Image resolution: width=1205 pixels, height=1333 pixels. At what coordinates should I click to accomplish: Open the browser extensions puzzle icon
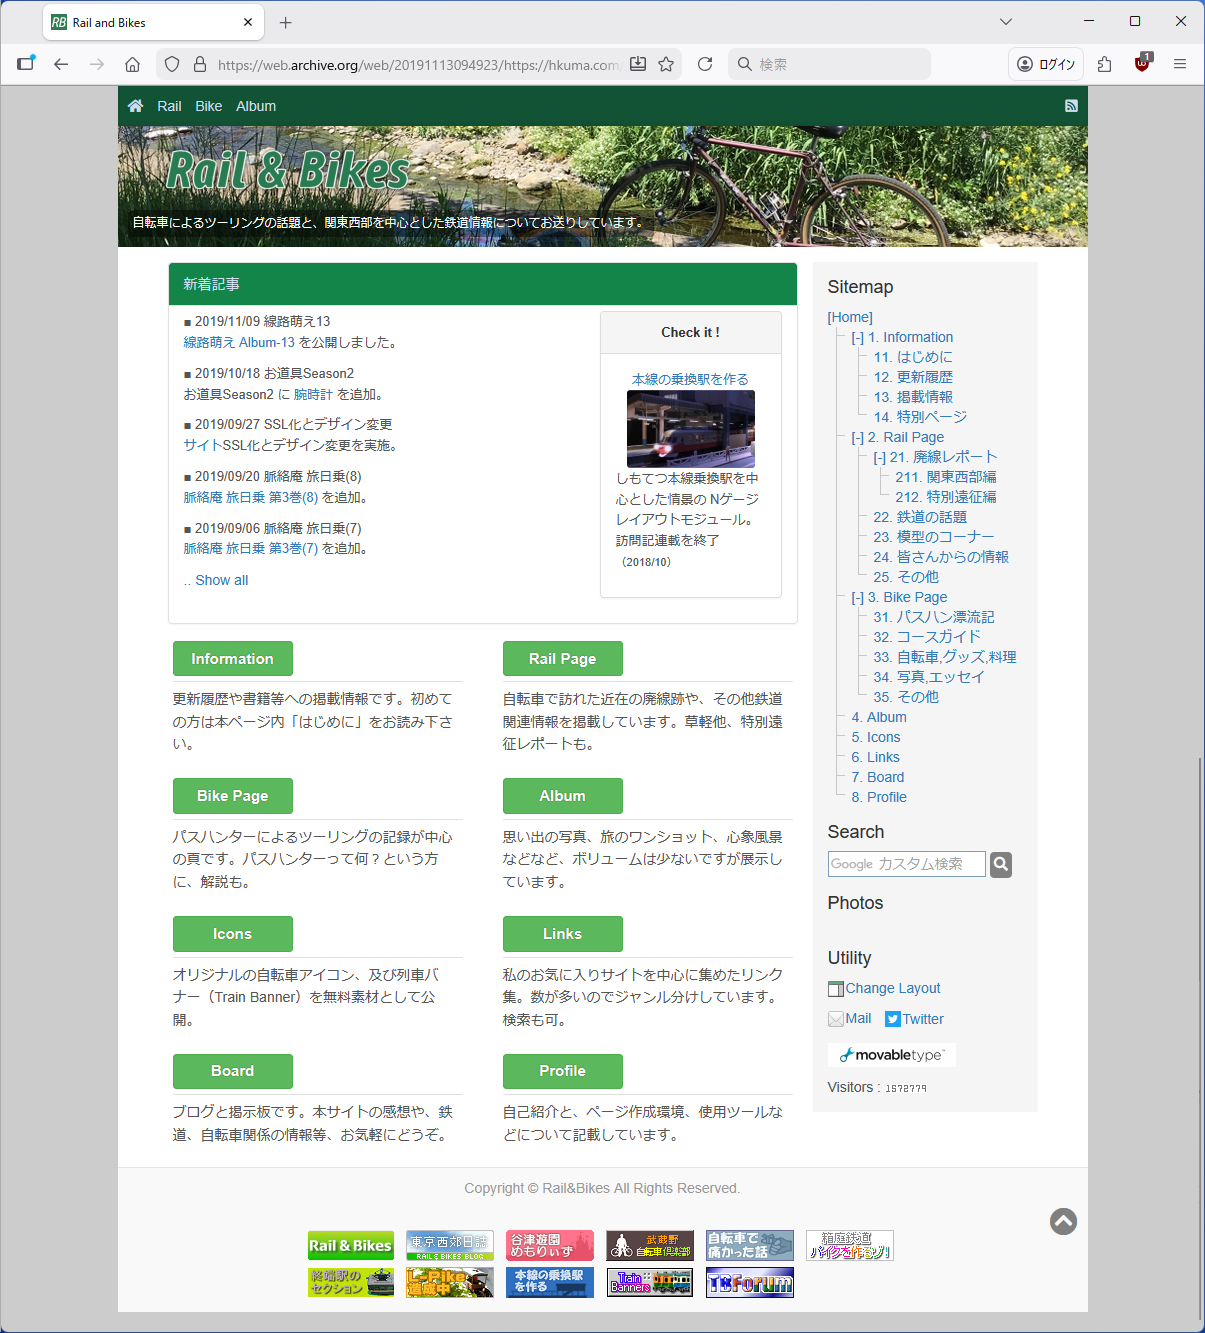point(1104,64)
